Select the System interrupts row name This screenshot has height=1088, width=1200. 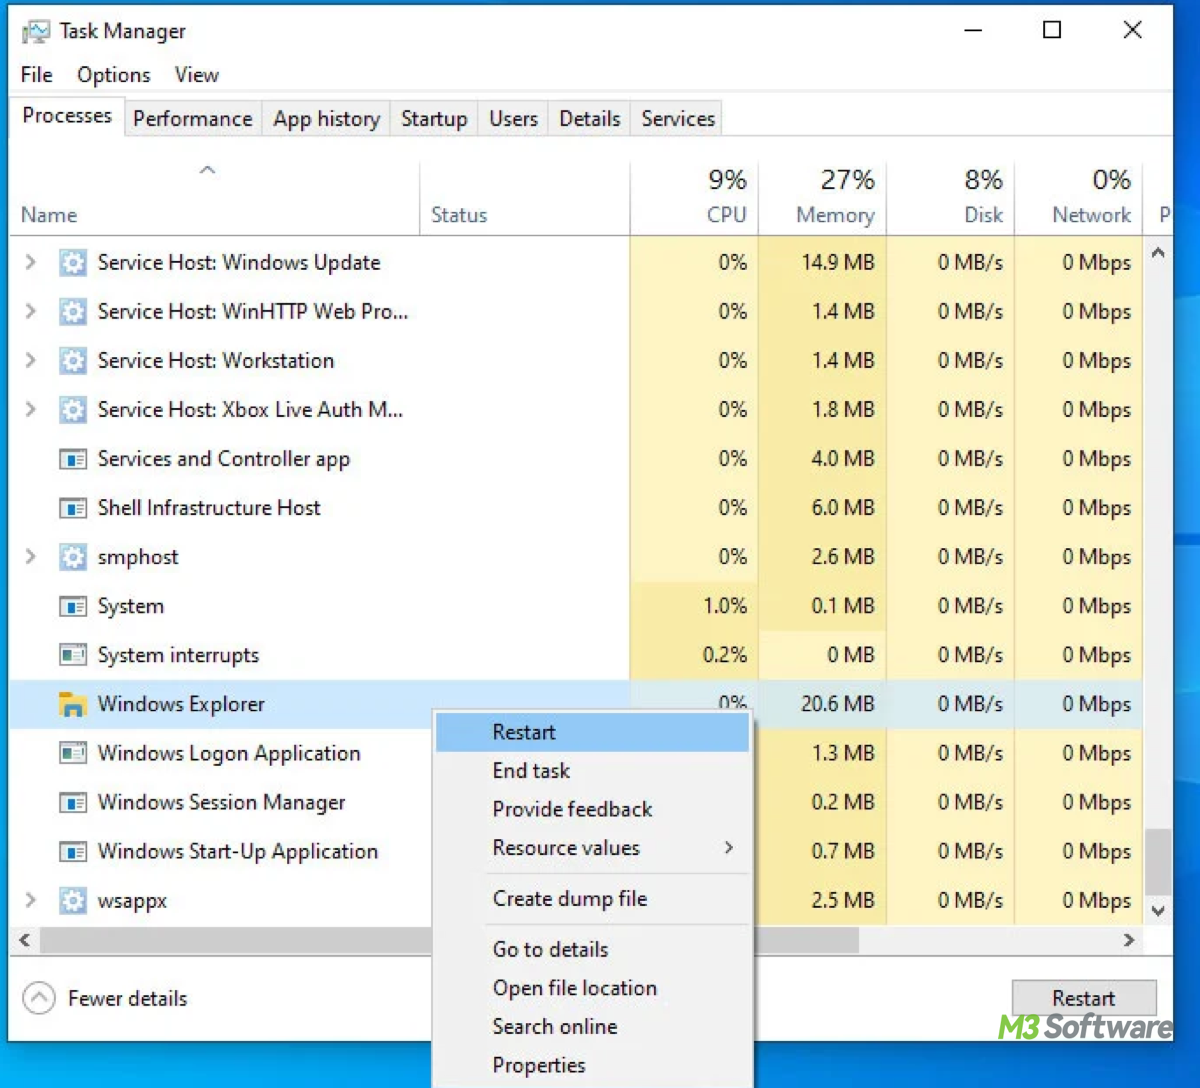pyautogui.click(x=178, y=655)
